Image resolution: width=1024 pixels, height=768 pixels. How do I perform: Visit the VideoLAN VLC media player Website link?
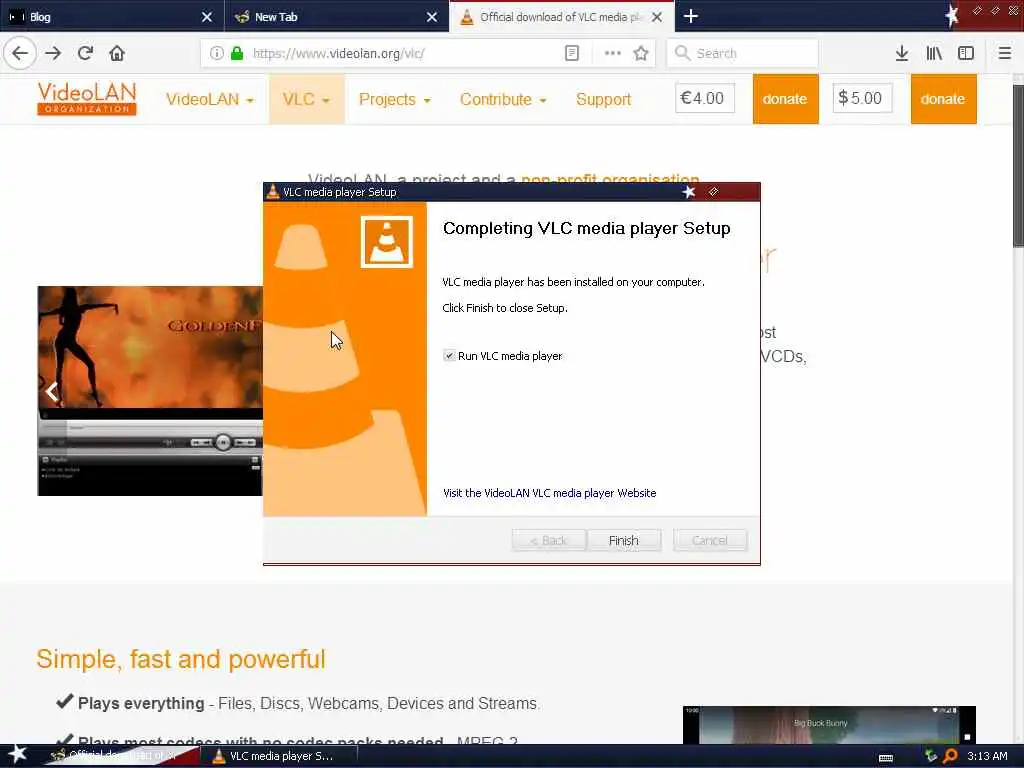(x=549, y=493)
